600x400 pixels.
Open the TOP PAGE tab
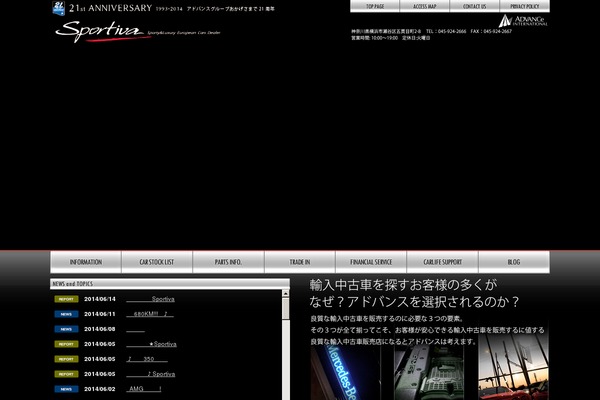(375, 6)
